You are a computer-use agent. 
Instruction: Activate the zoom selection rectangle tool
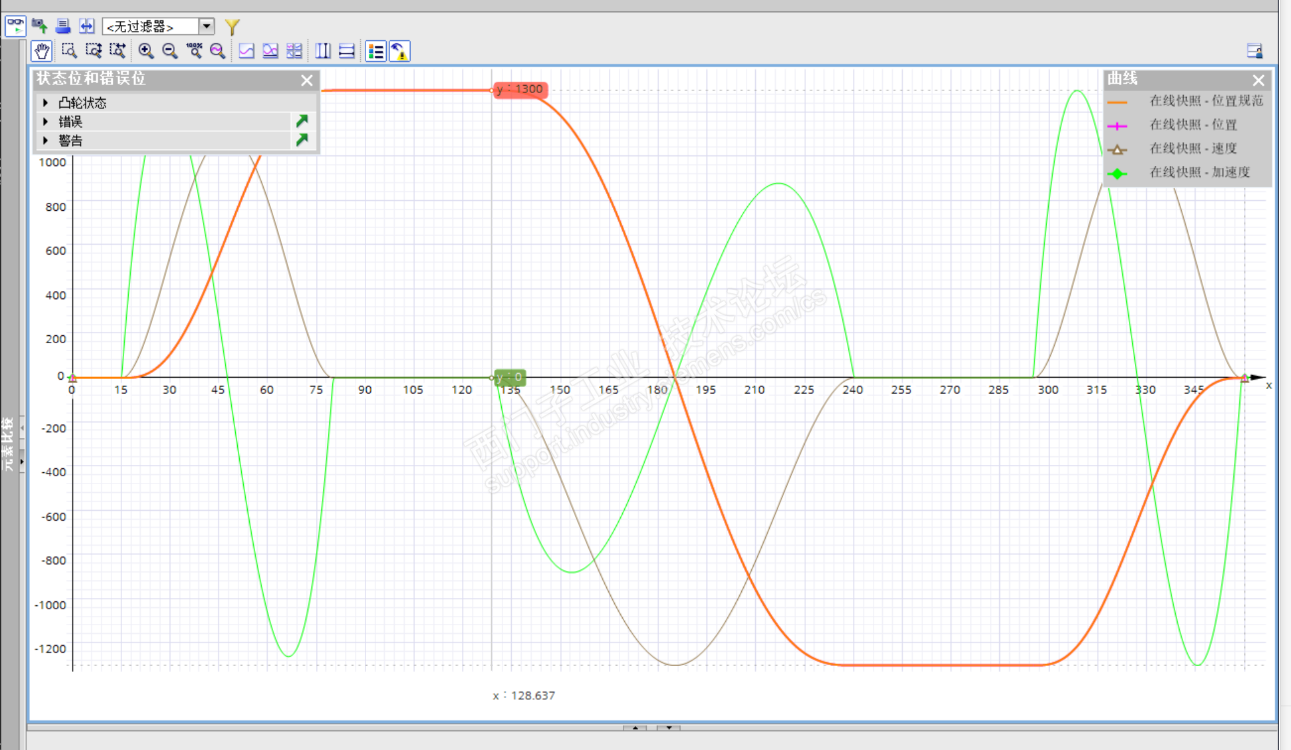coord(70,51)
